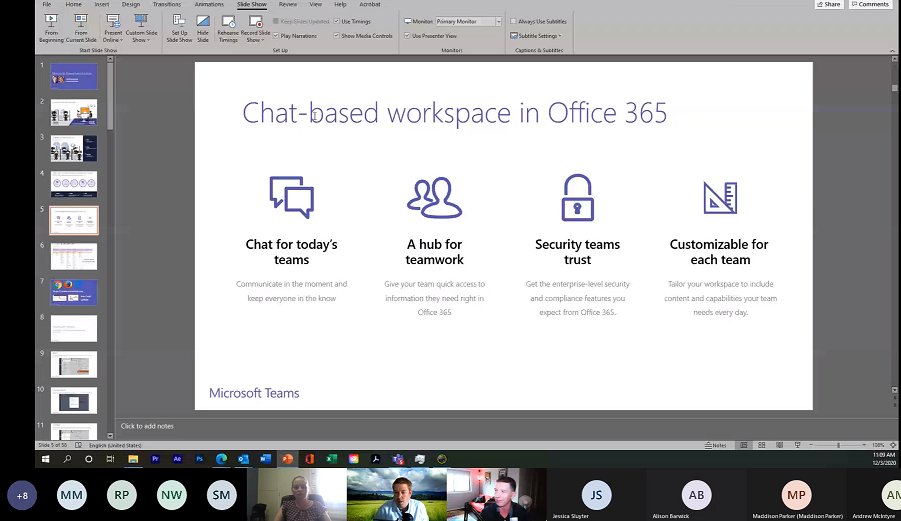
Task: Start Slide Show from status bar icon
Action: pyautogui.click(x=798, y=445)
